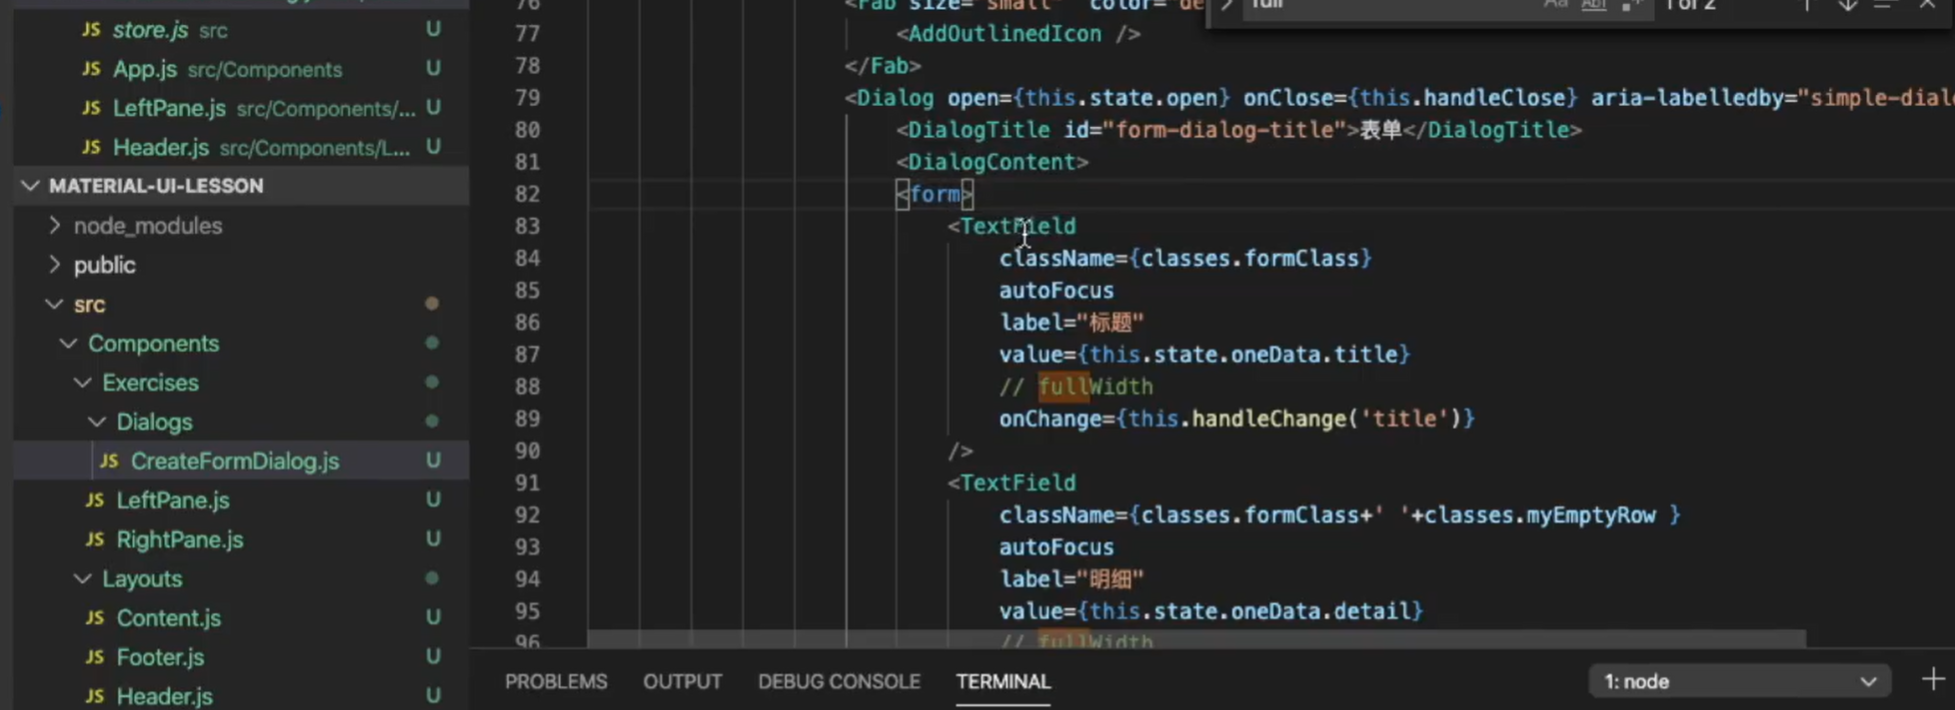Click the JS icon beside Content.js
The image size is (1955, 710).
tap(95, 618)
